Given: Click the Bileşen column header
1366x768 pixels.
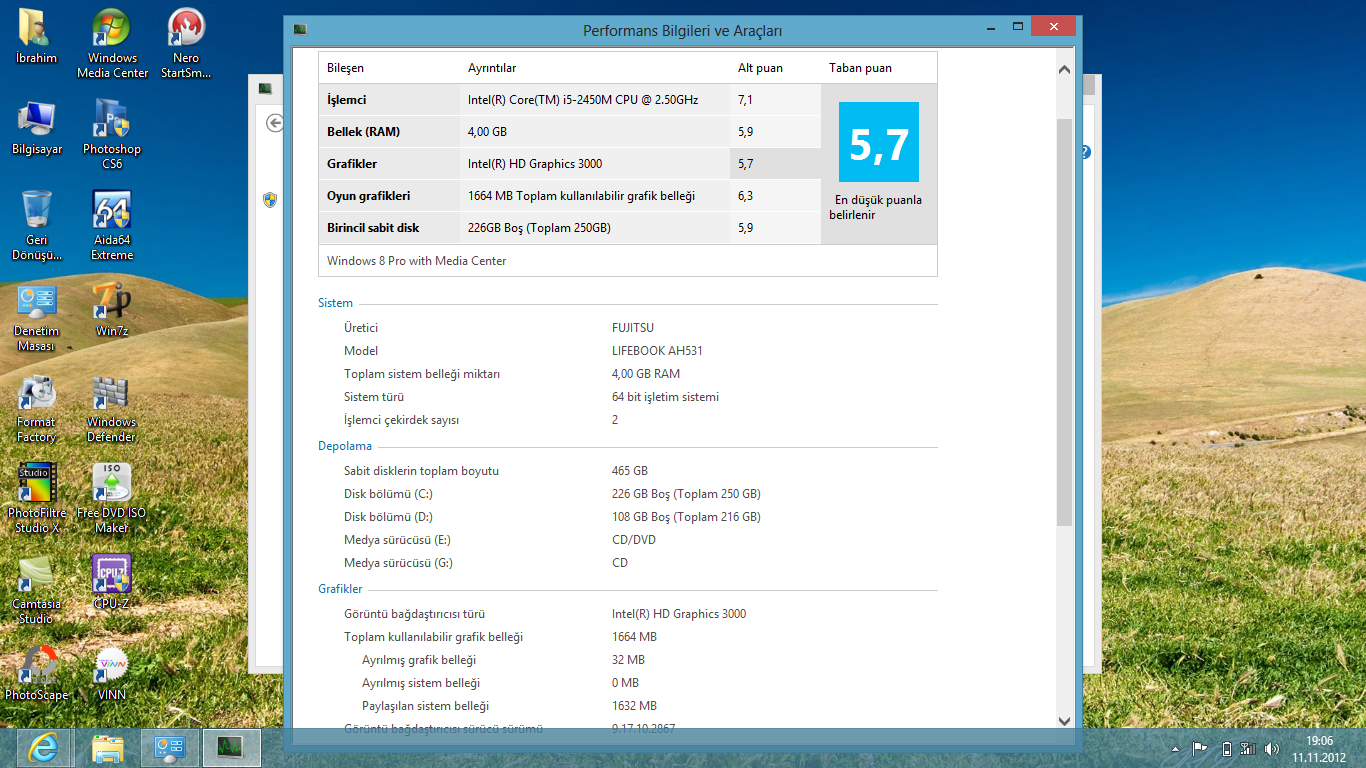Looking at the screenshot, I should 345,68.
